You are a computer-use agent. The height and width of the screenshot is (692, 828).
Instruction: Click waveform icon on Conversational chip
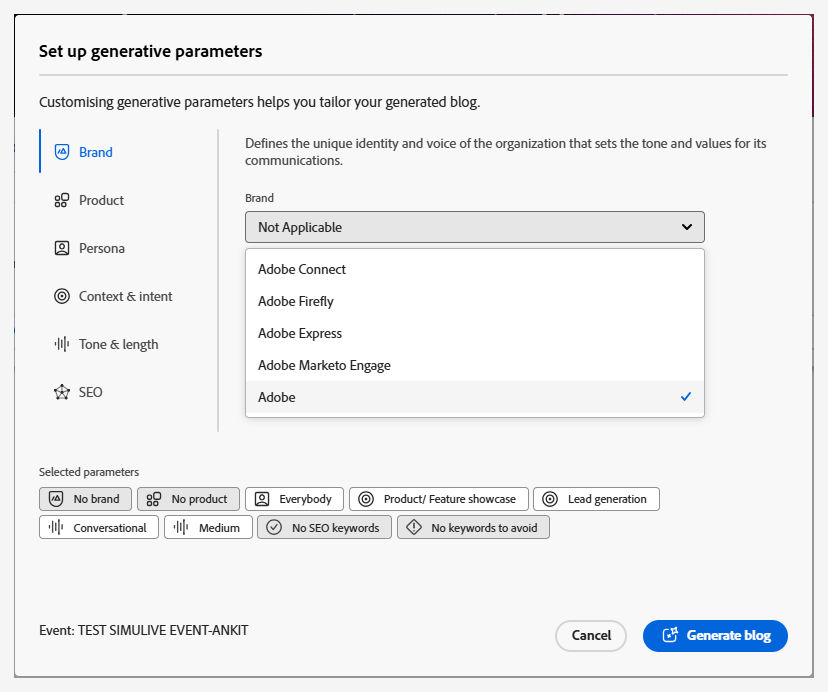[x=56, y=527]
